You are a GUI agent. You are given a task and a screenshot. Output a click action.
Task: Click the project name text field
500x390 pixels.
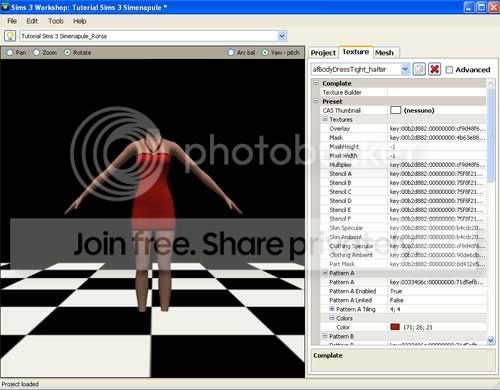pyautogui.click(x=148, y=36)
